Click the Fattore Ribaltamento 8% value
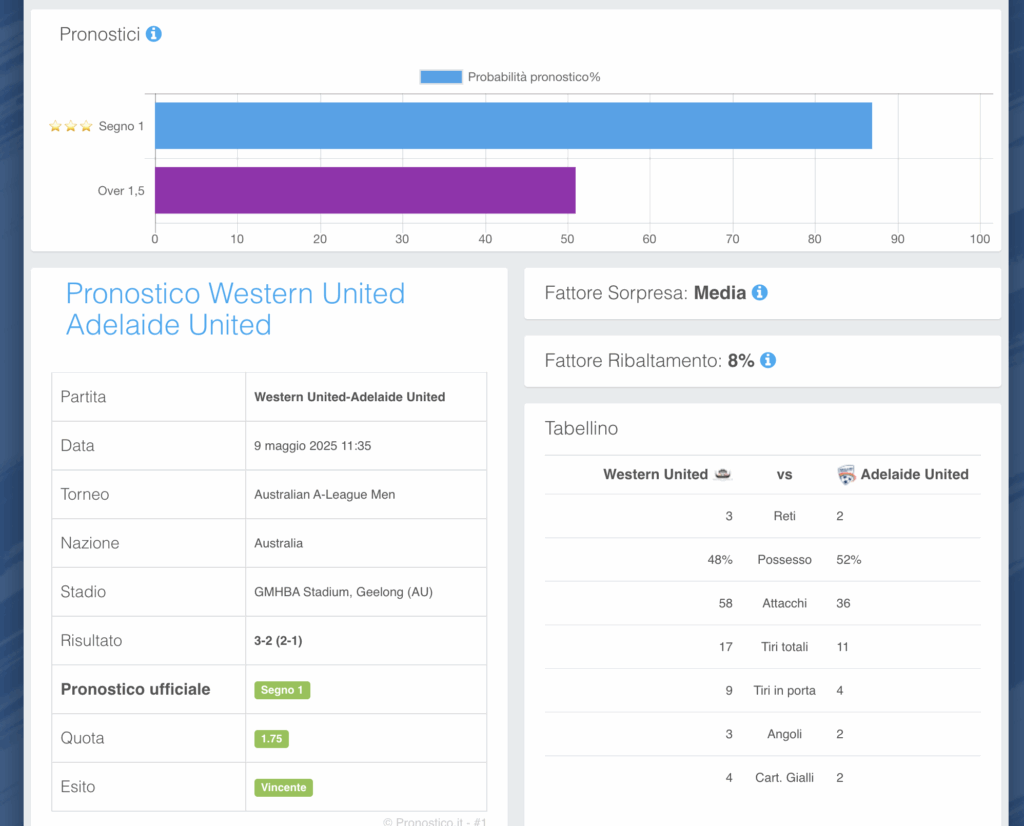Viewport: 1024px width, 826px height. click(741, 360)
